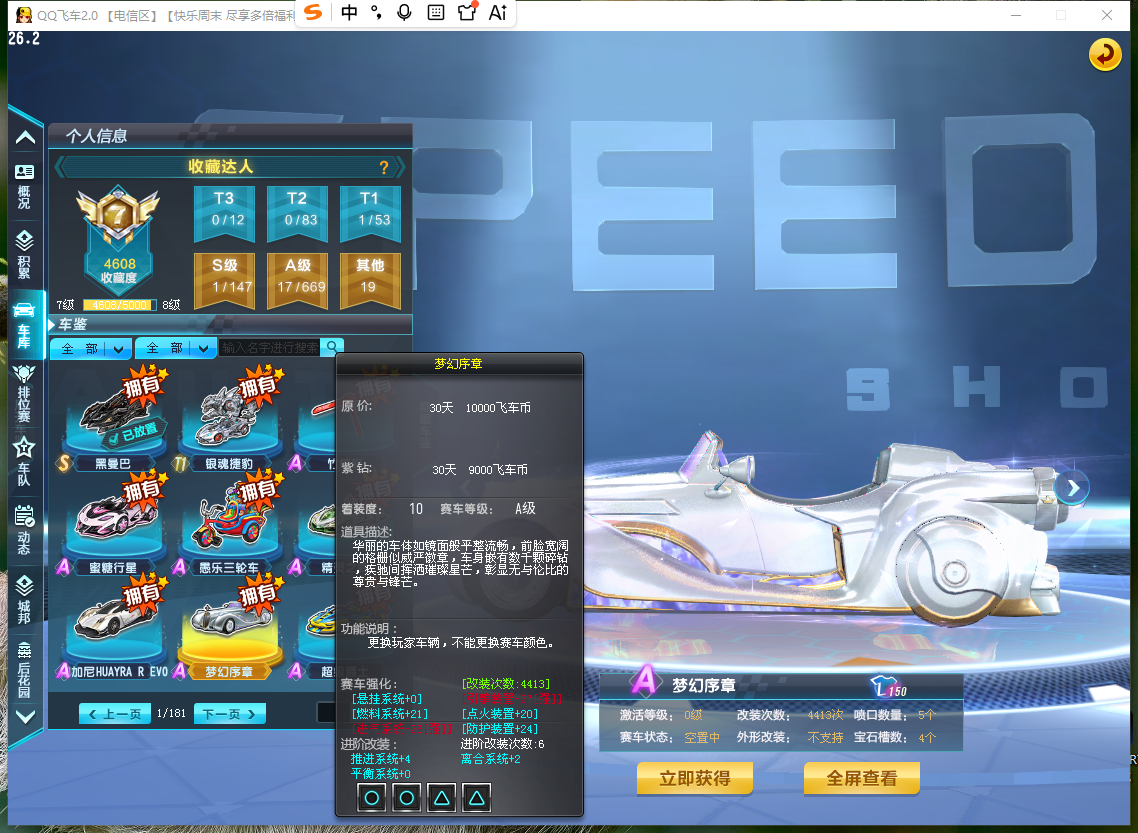Select the 车库 sidebar tab
The width and height of the screenshot is (1138, 833).
pos(24,324)
